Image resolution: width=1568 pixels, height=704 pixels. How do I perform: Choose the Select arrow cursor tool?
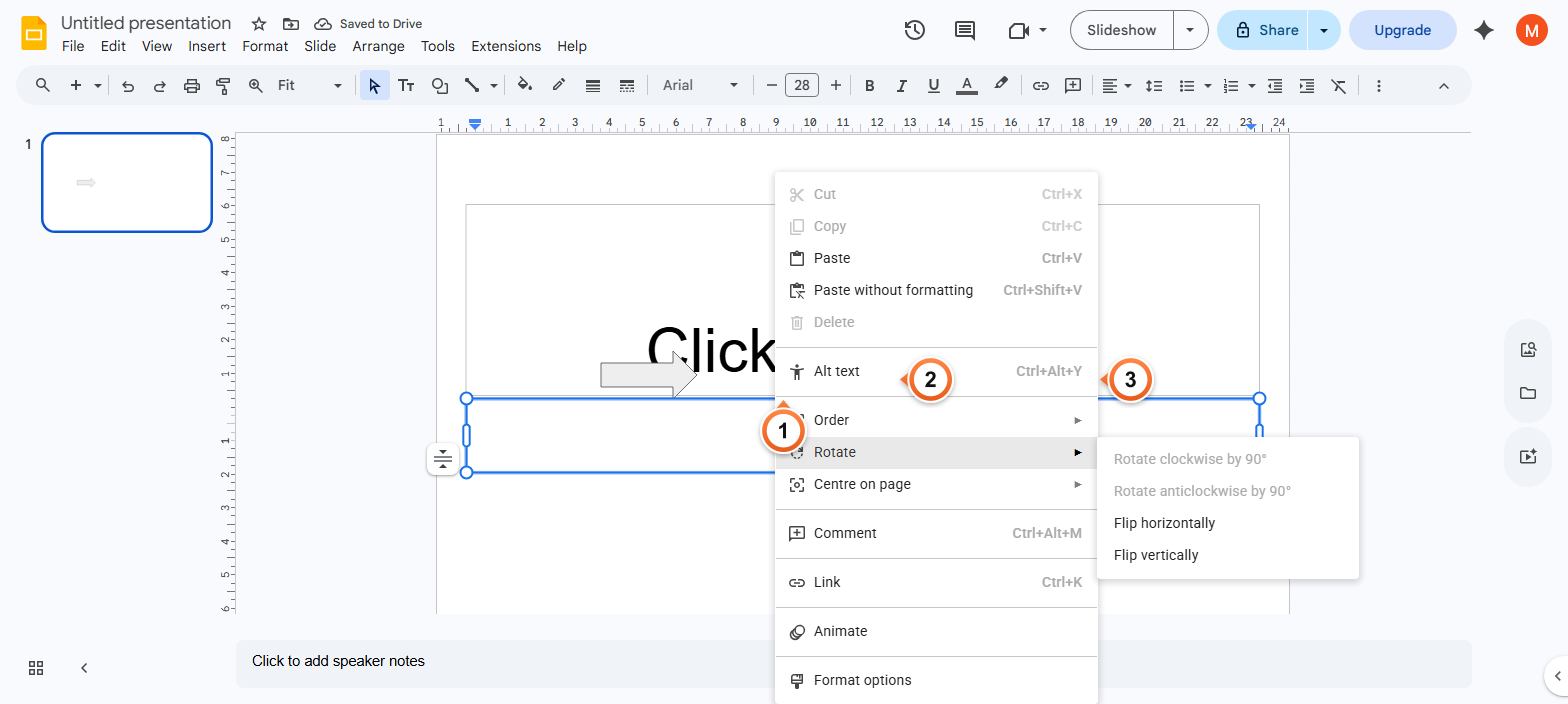375,86
